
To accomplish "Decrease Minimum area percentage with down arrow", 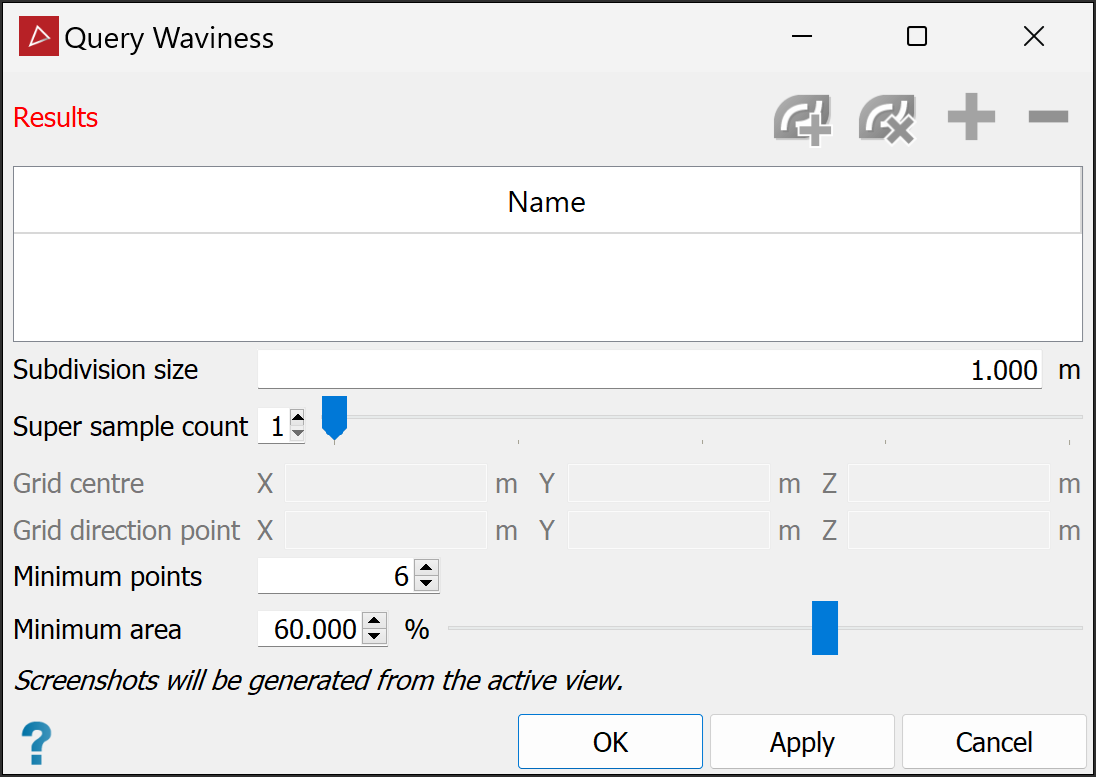I will pos(375,636).
